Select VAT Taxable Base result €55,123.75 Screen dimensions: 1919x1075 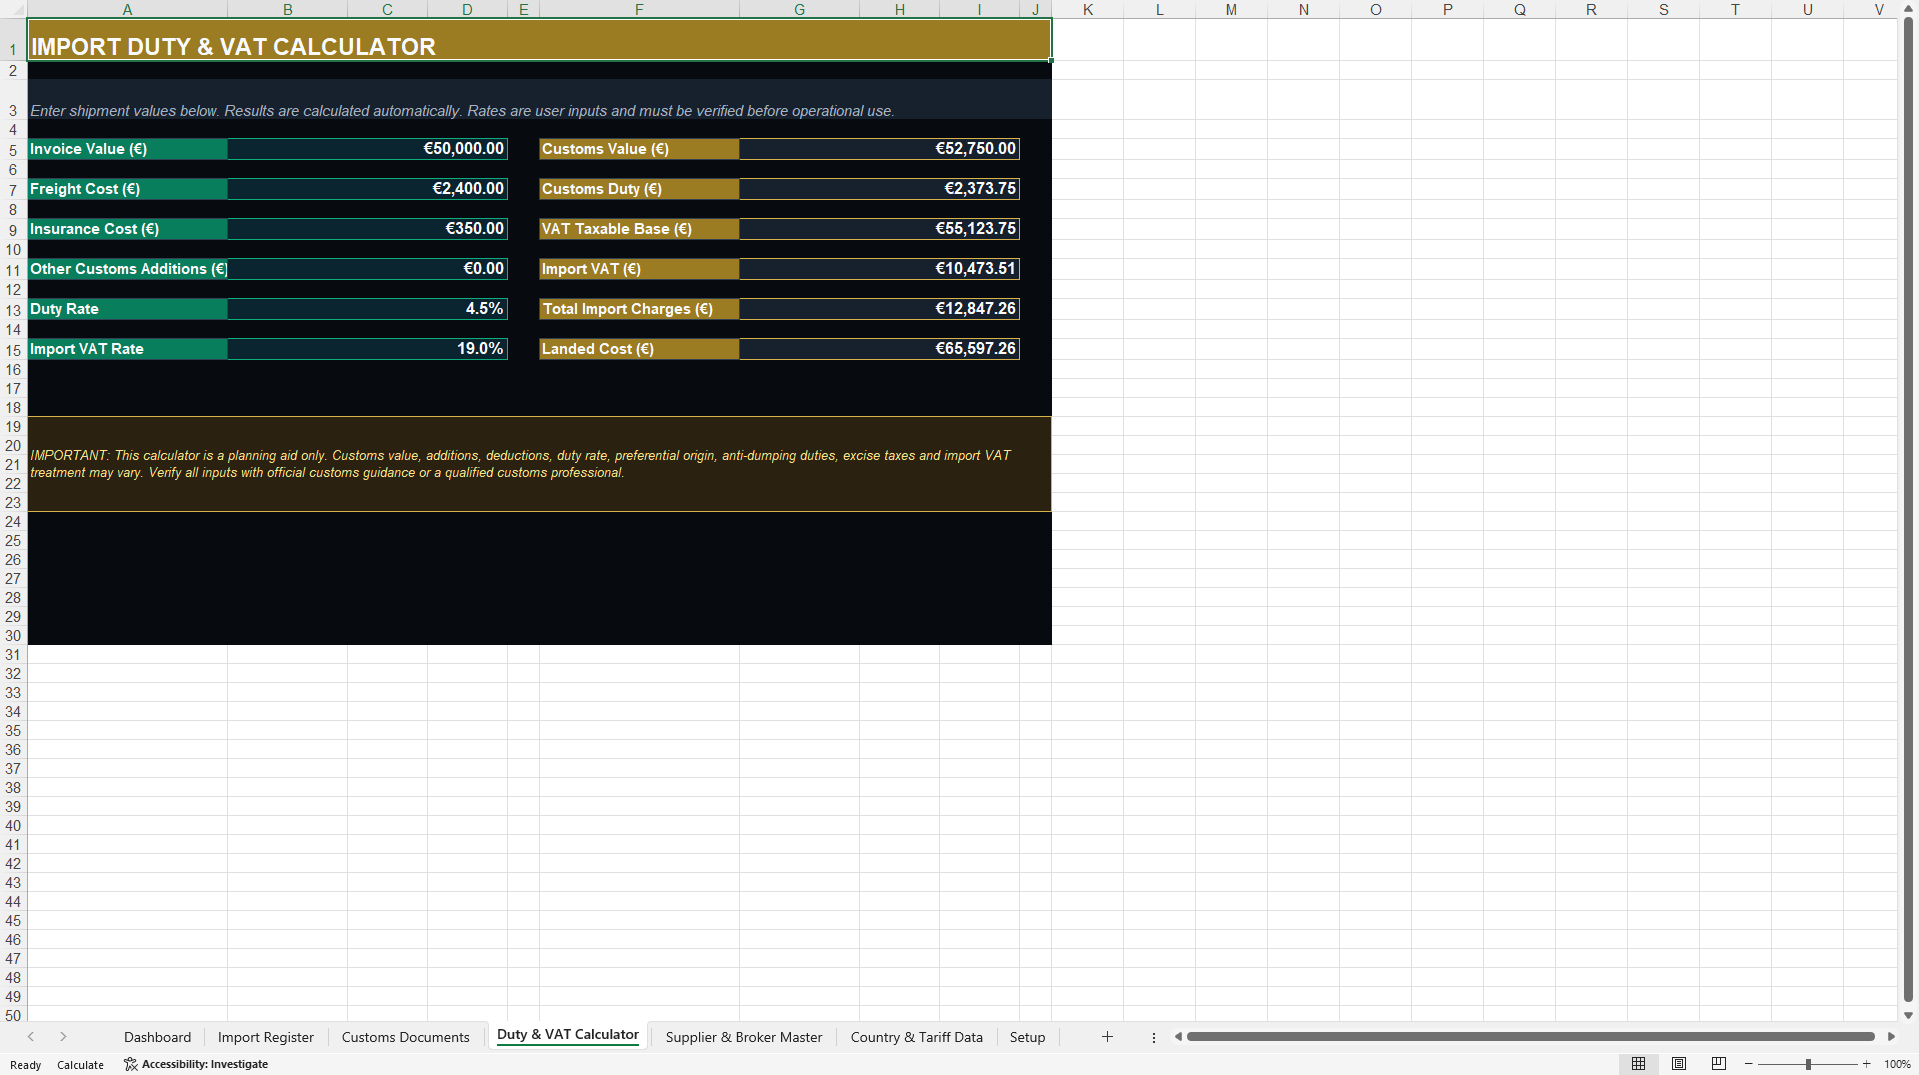(x=879, y=229)
